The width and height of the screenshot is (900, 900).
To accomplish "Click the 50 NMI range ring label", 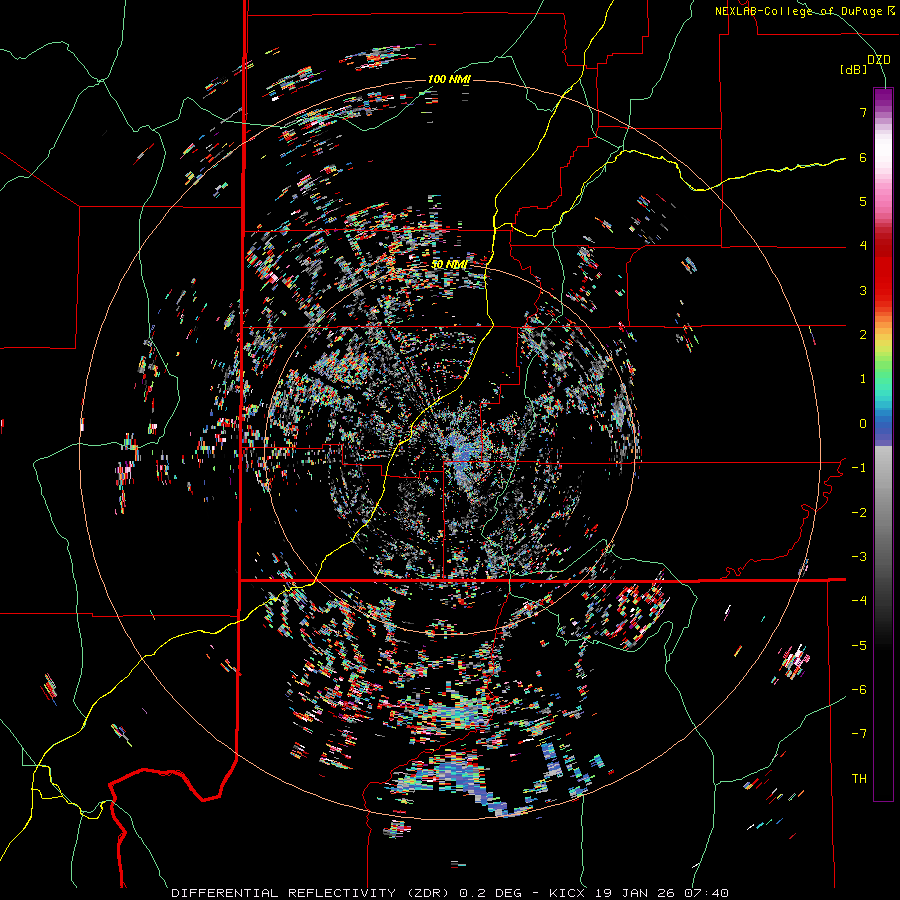I will [449, 265].
